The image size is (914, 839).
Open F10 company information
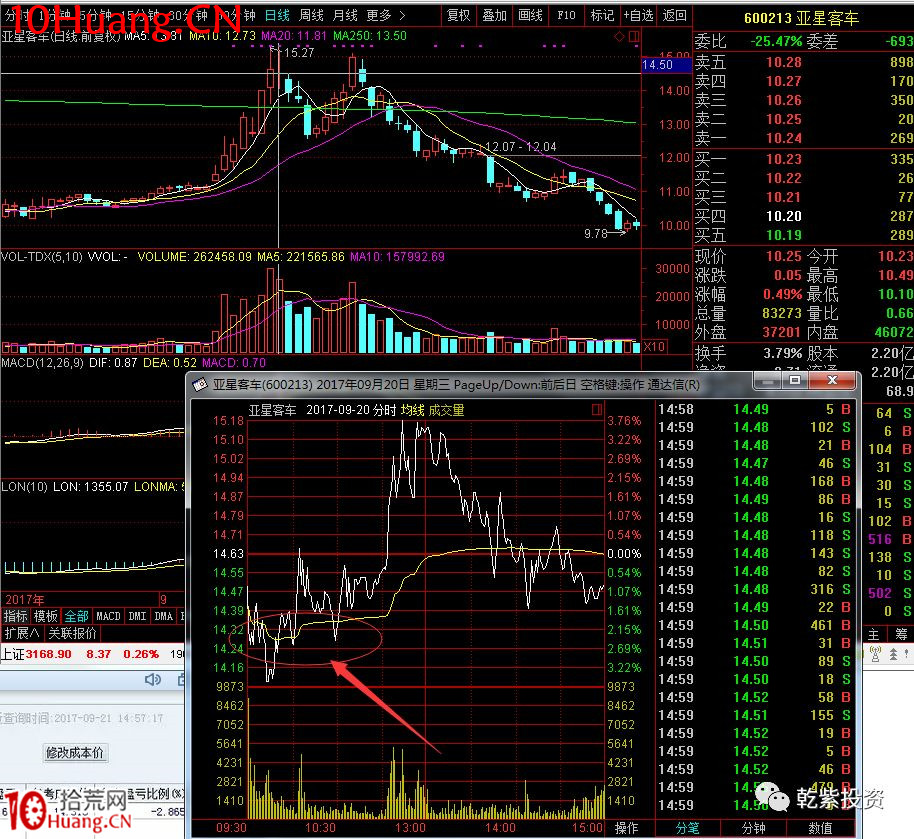pos(566,15)
